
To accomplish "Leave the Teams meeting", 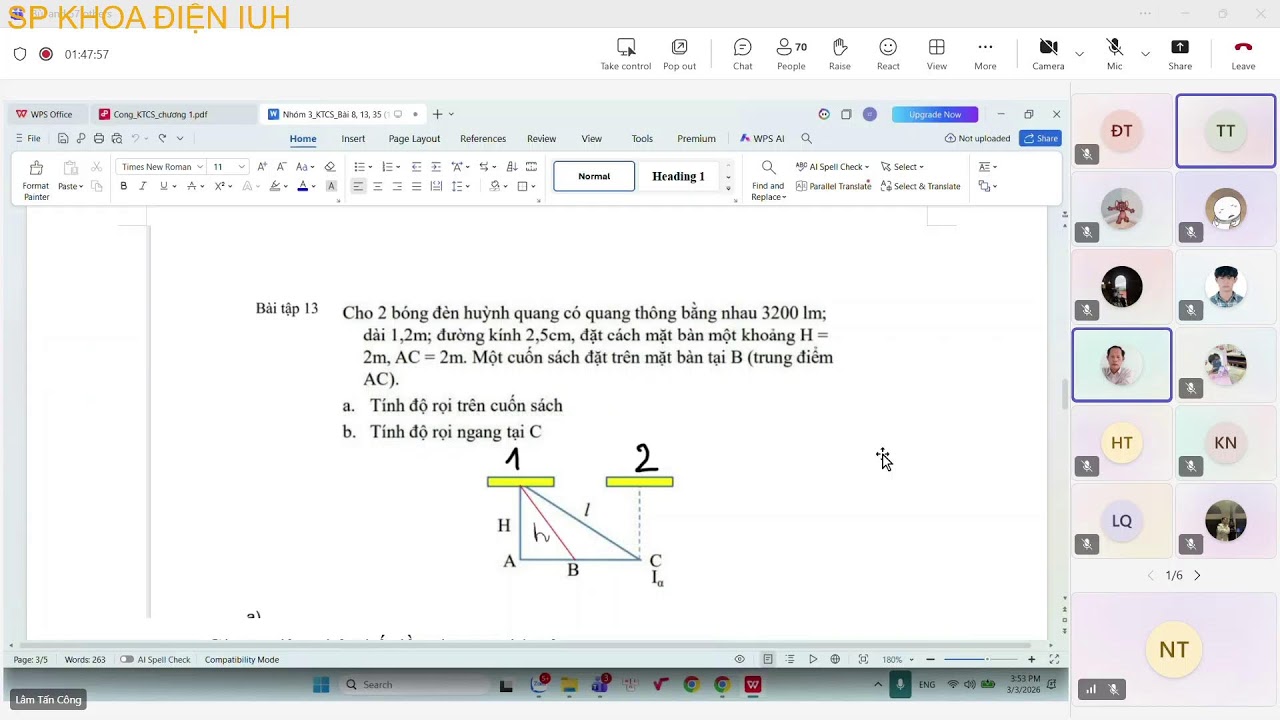I will tap(1243, 54).
